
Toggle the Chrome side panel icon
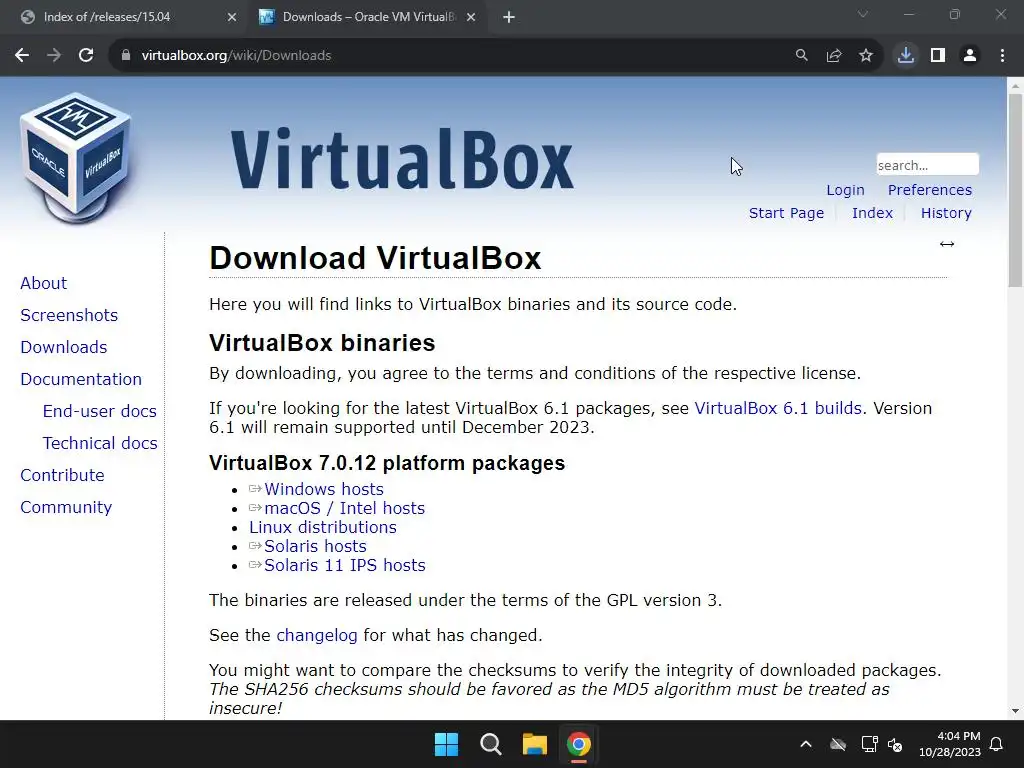pos(938,56)
